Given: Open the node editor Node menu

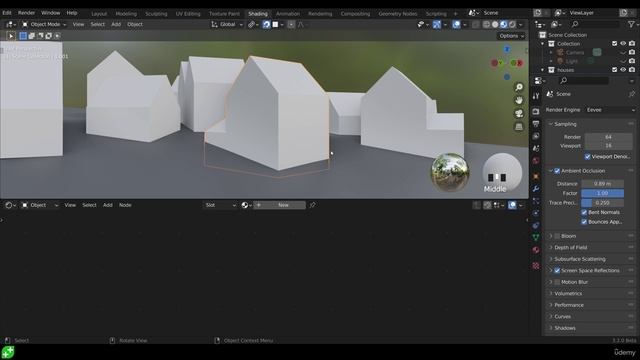Looking at the screenshot, I should (x=125, y=205).
